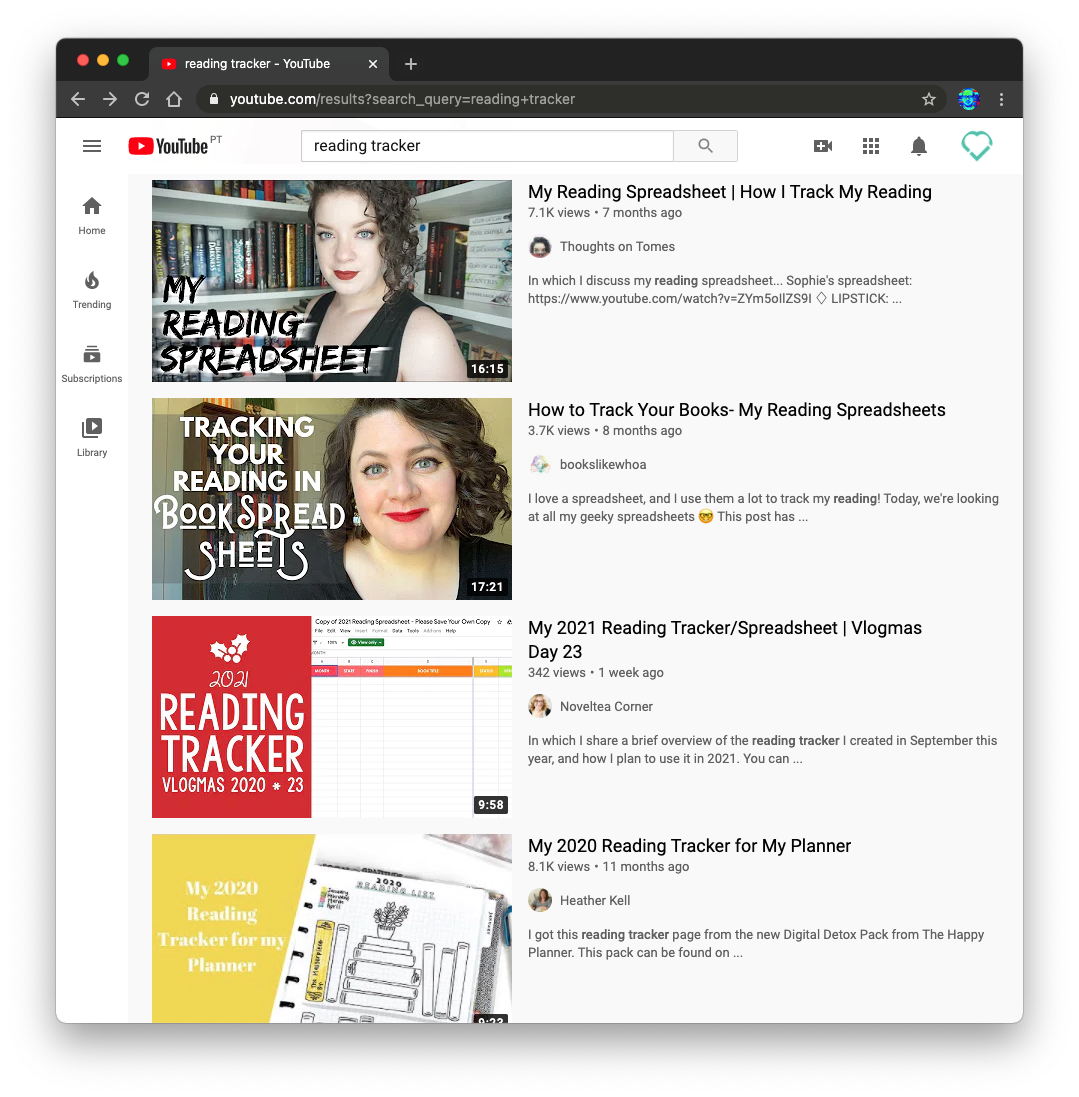Viewport: 1079px width, 1097px height.
Task: Click the bookslikewhoa channel avatar
Action: [x=540, y=465]
